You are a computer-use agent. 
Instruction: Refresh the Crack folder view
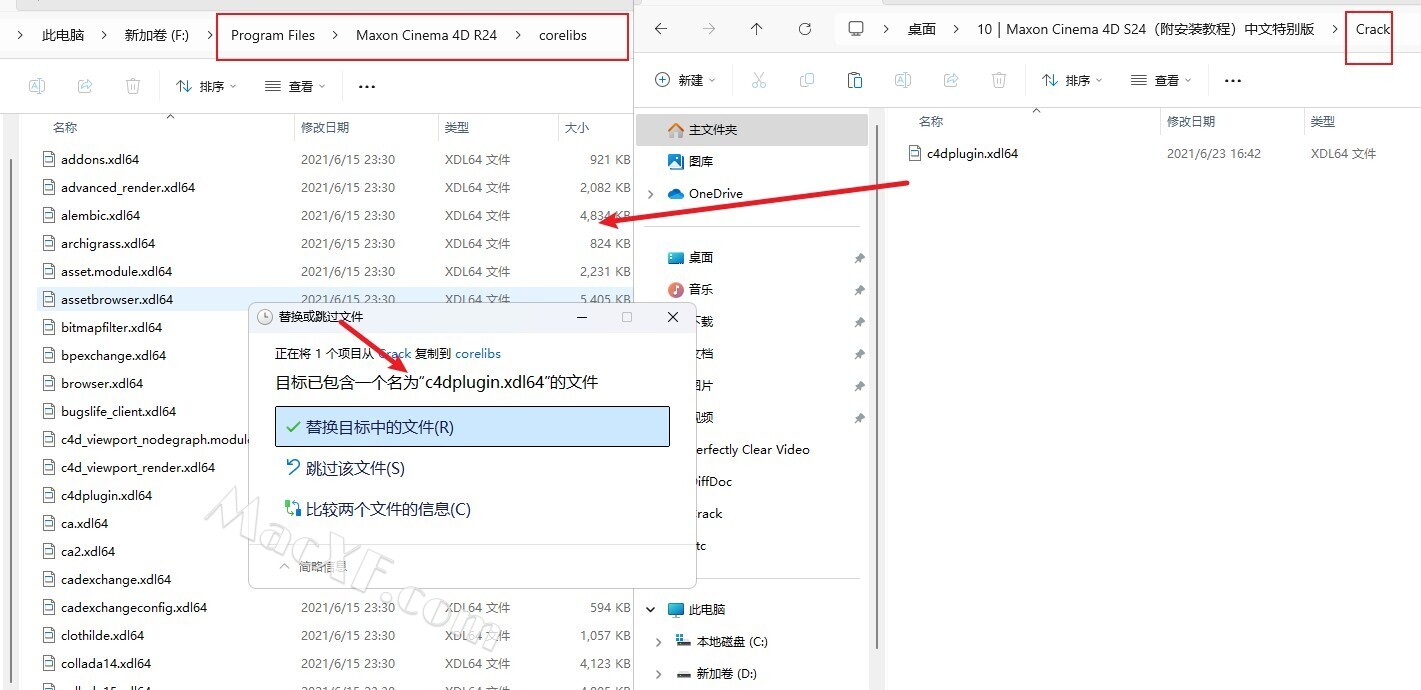805,29
